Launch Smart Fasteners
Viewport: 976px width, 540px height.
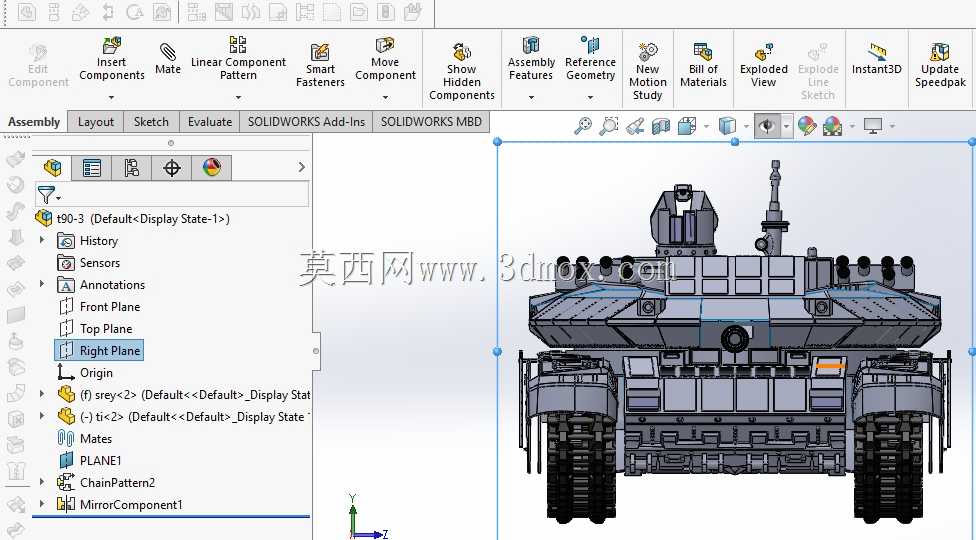pos(320,65)
